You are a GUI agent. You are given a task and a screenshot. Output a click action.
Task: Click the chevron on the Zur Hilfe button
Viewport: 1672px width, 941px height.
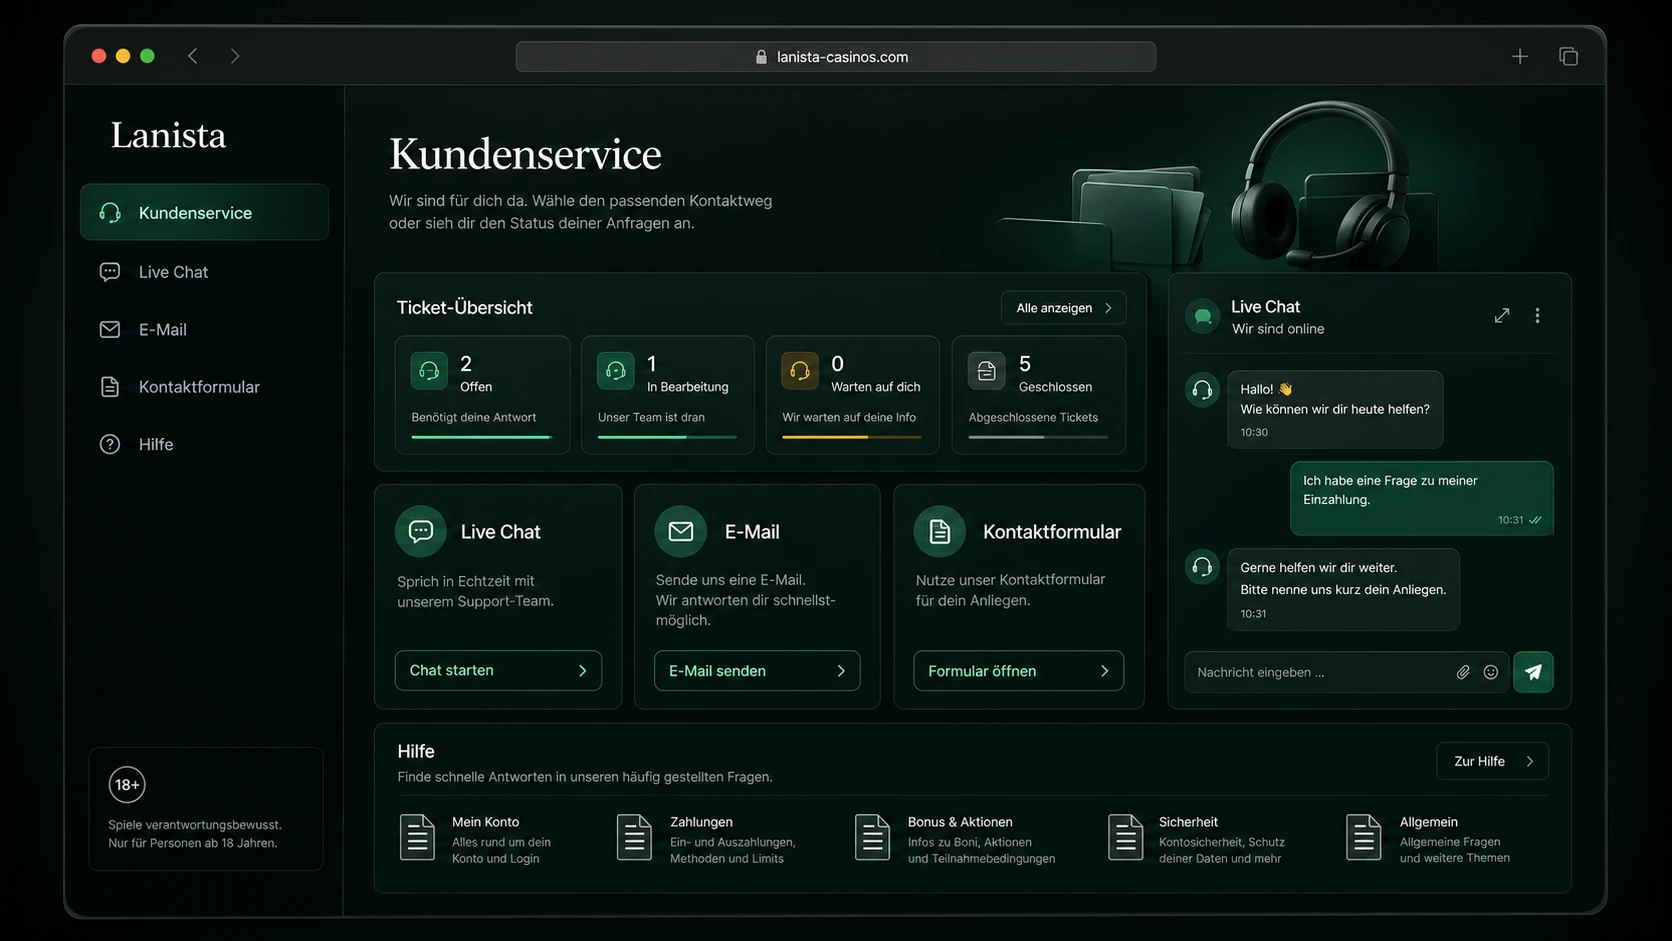point(1529,761)
